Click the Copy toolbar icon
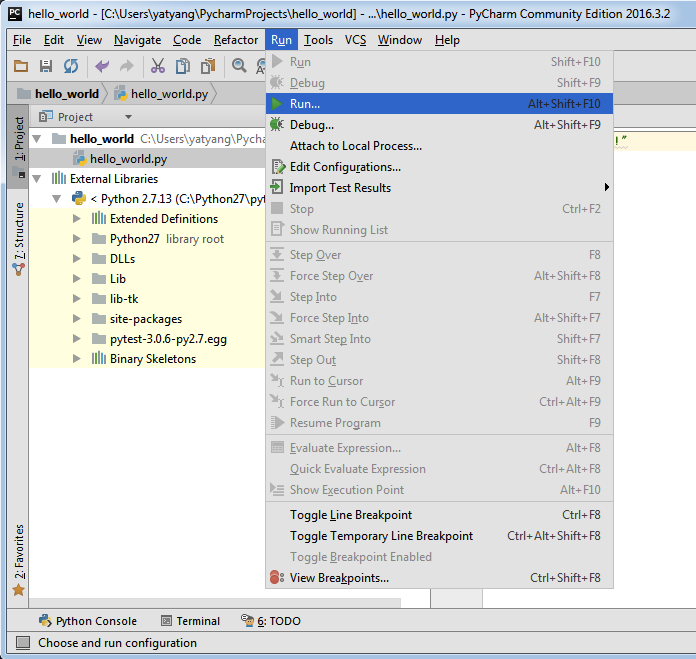 [182, 67]
